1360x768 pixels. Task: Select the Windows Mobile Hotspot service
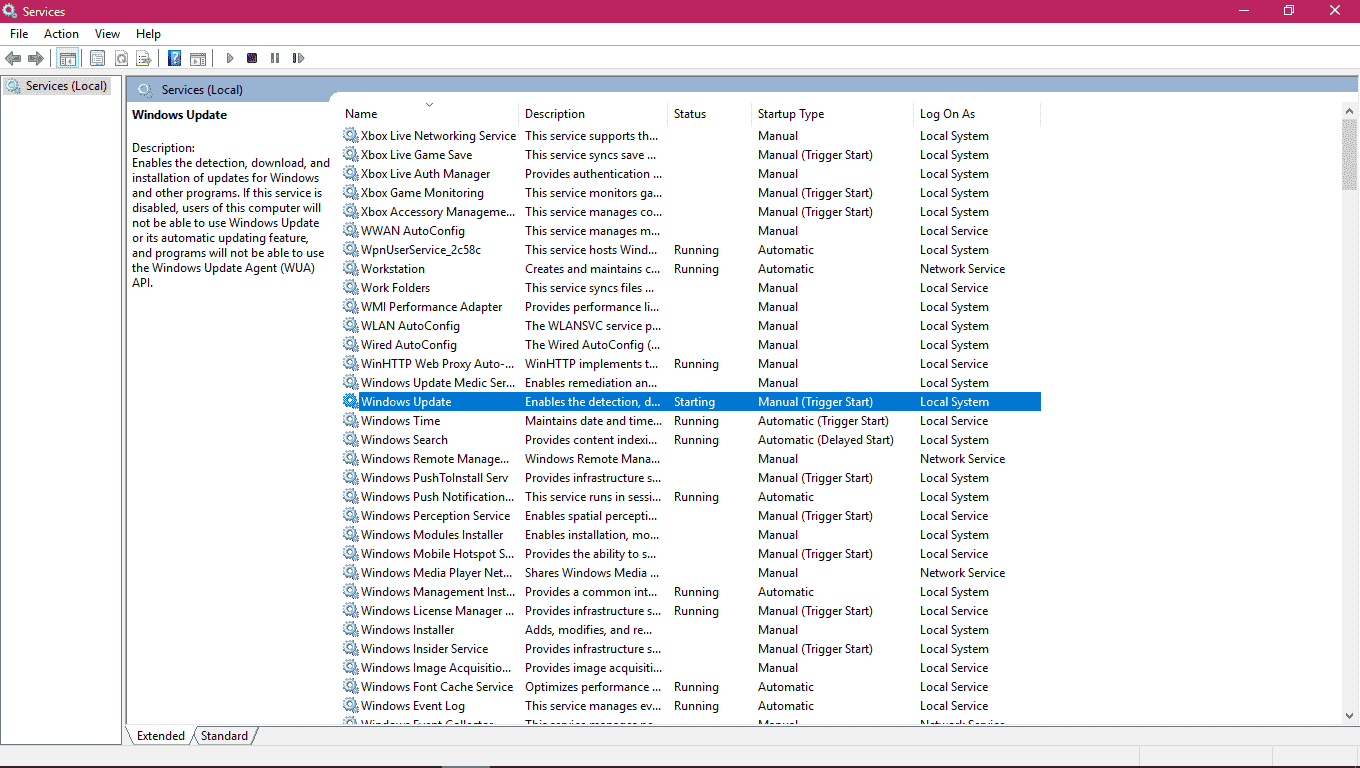[x=691, y=554]
